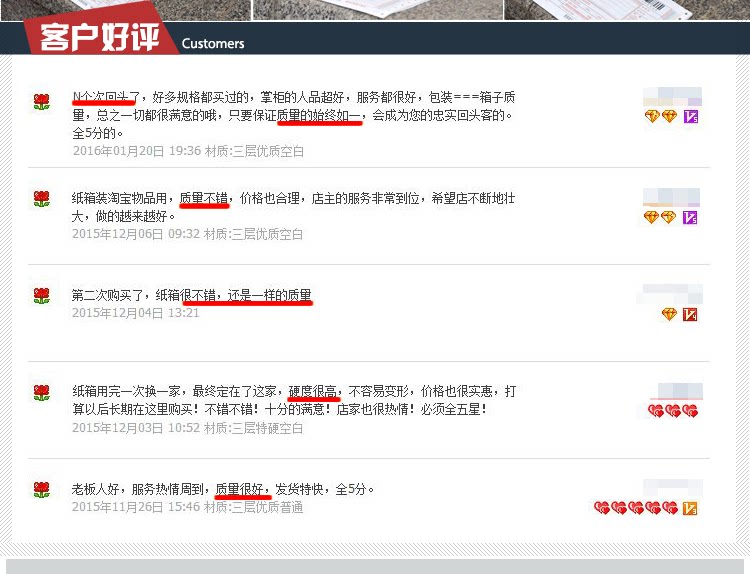The height and width of the screenshot is (574, 750).
Task: Click the single gold diamond on the third review
Action: [669, 314]
